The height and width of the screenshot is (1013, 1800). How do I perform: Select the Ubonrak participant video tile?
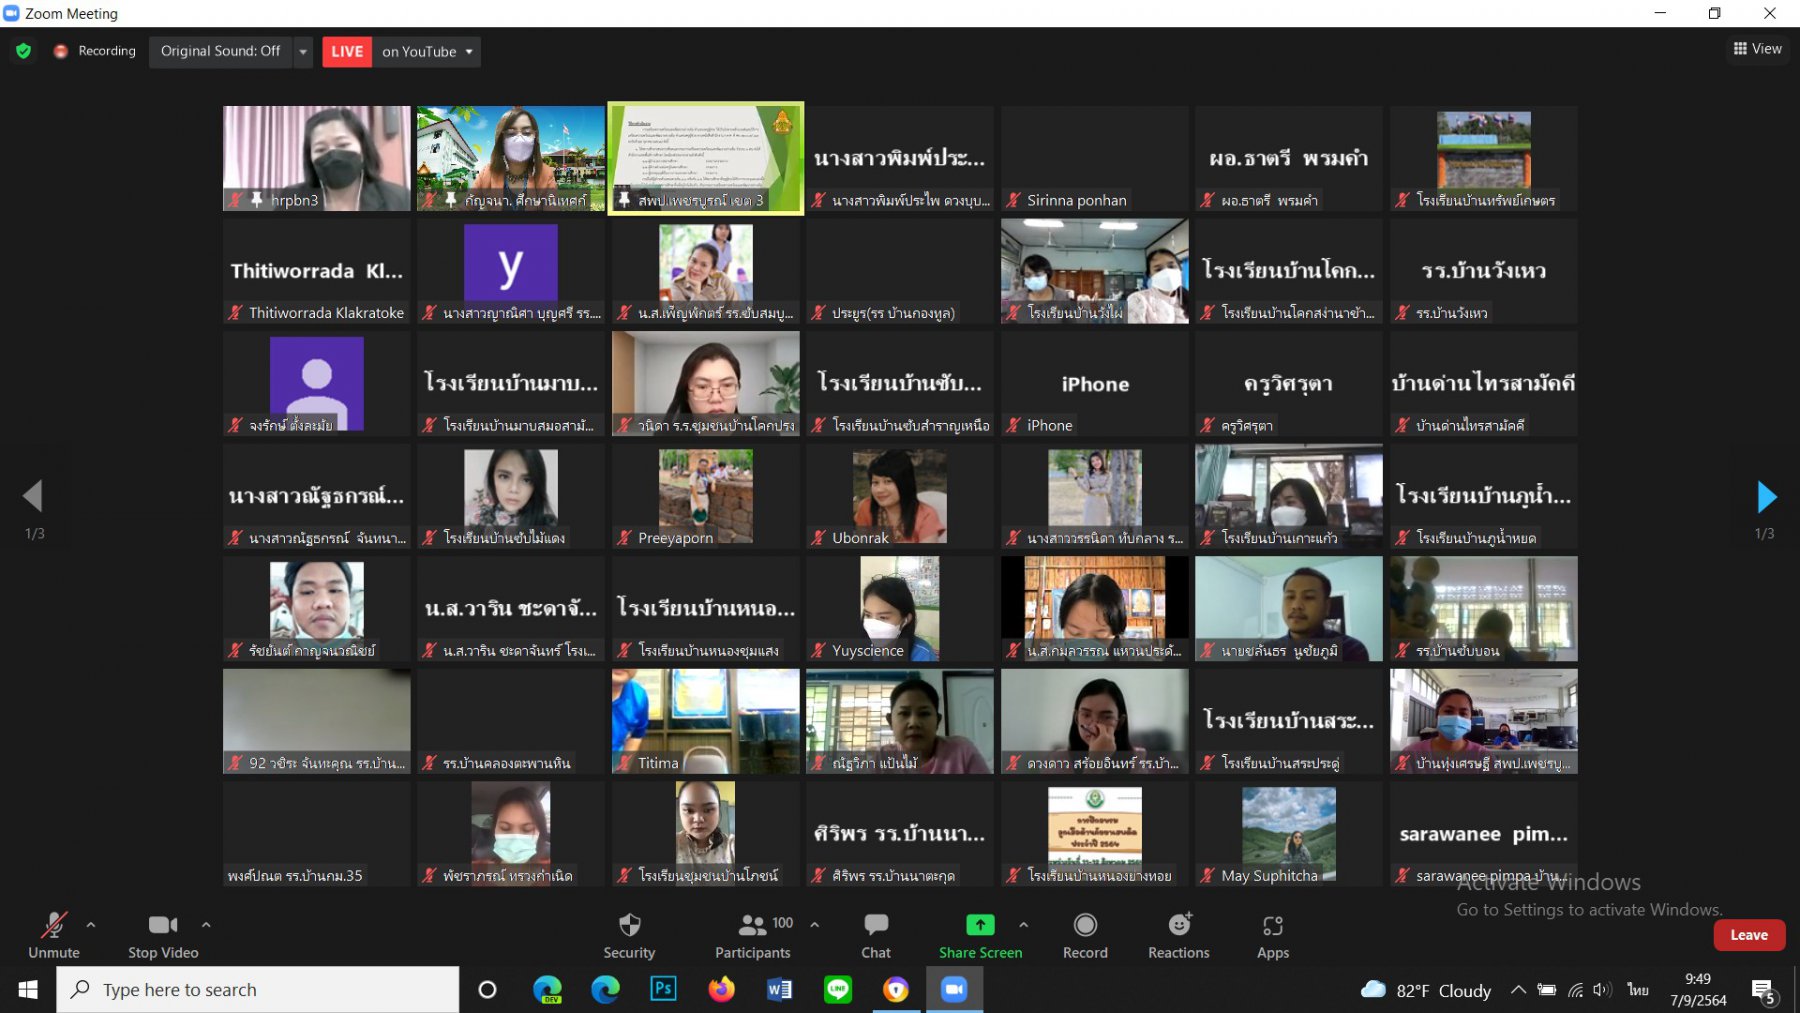coord(899,497)
